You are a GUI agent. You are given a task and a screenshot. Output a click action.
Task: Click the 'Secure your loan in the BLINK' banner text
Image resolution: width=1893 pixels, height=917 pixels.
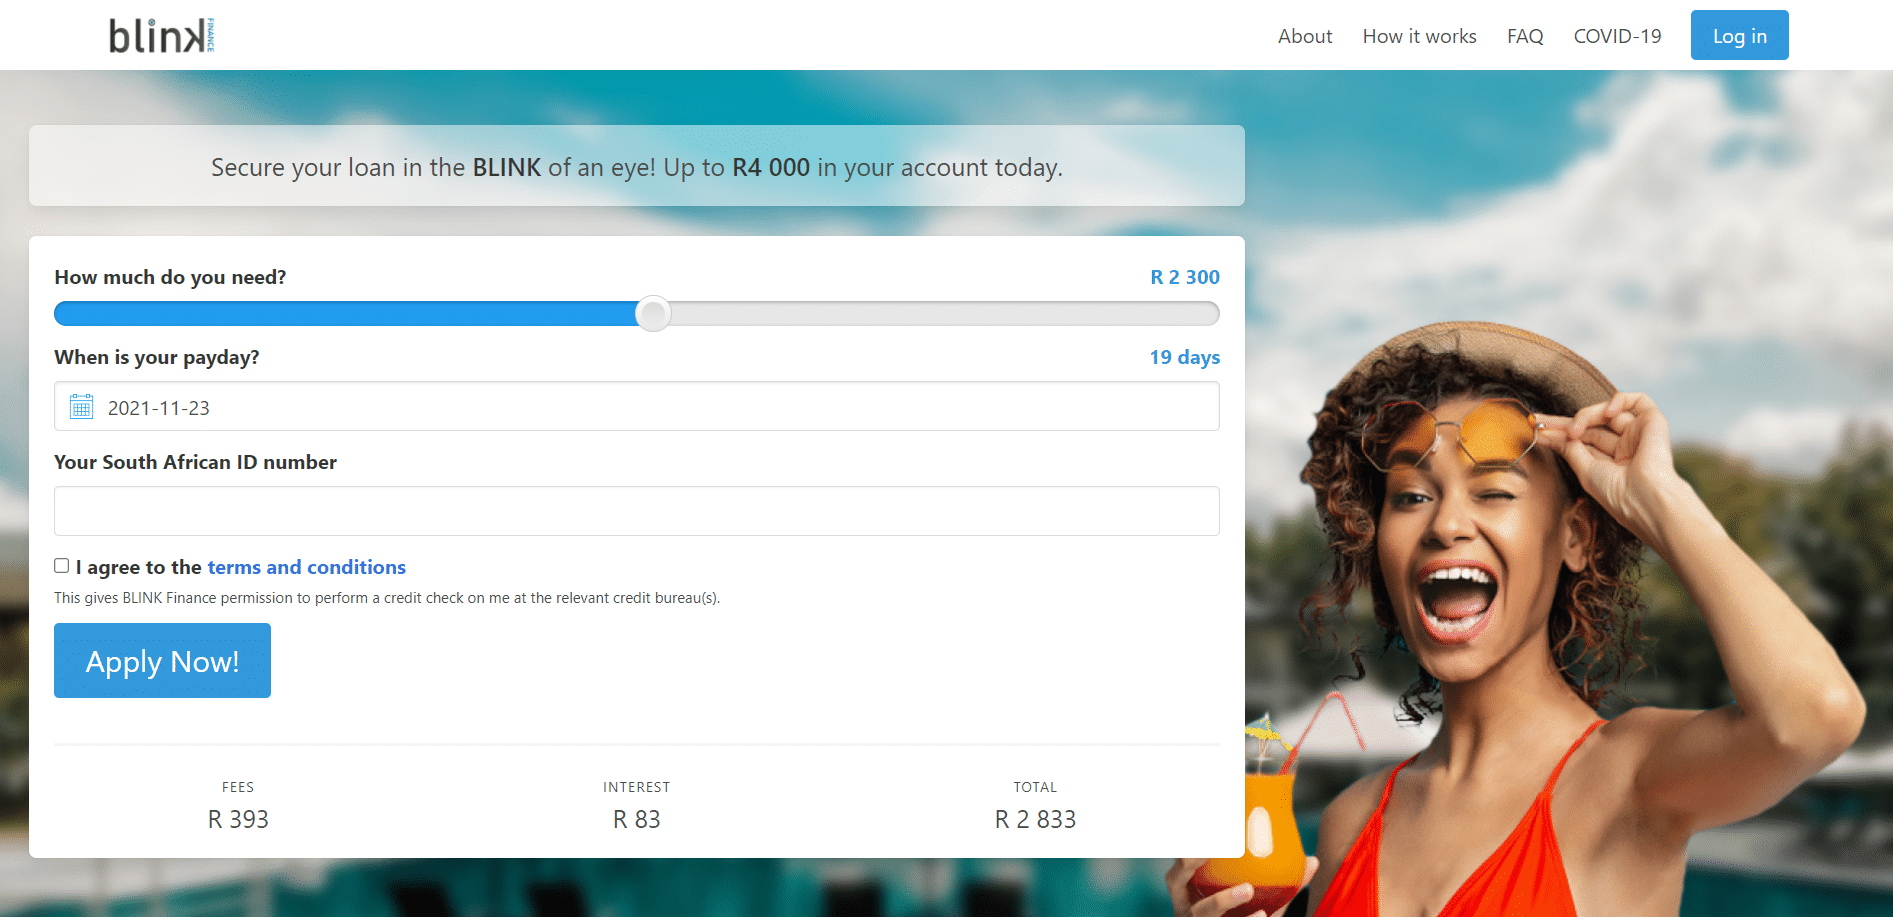pyautogui.click(x=636, y=167)
